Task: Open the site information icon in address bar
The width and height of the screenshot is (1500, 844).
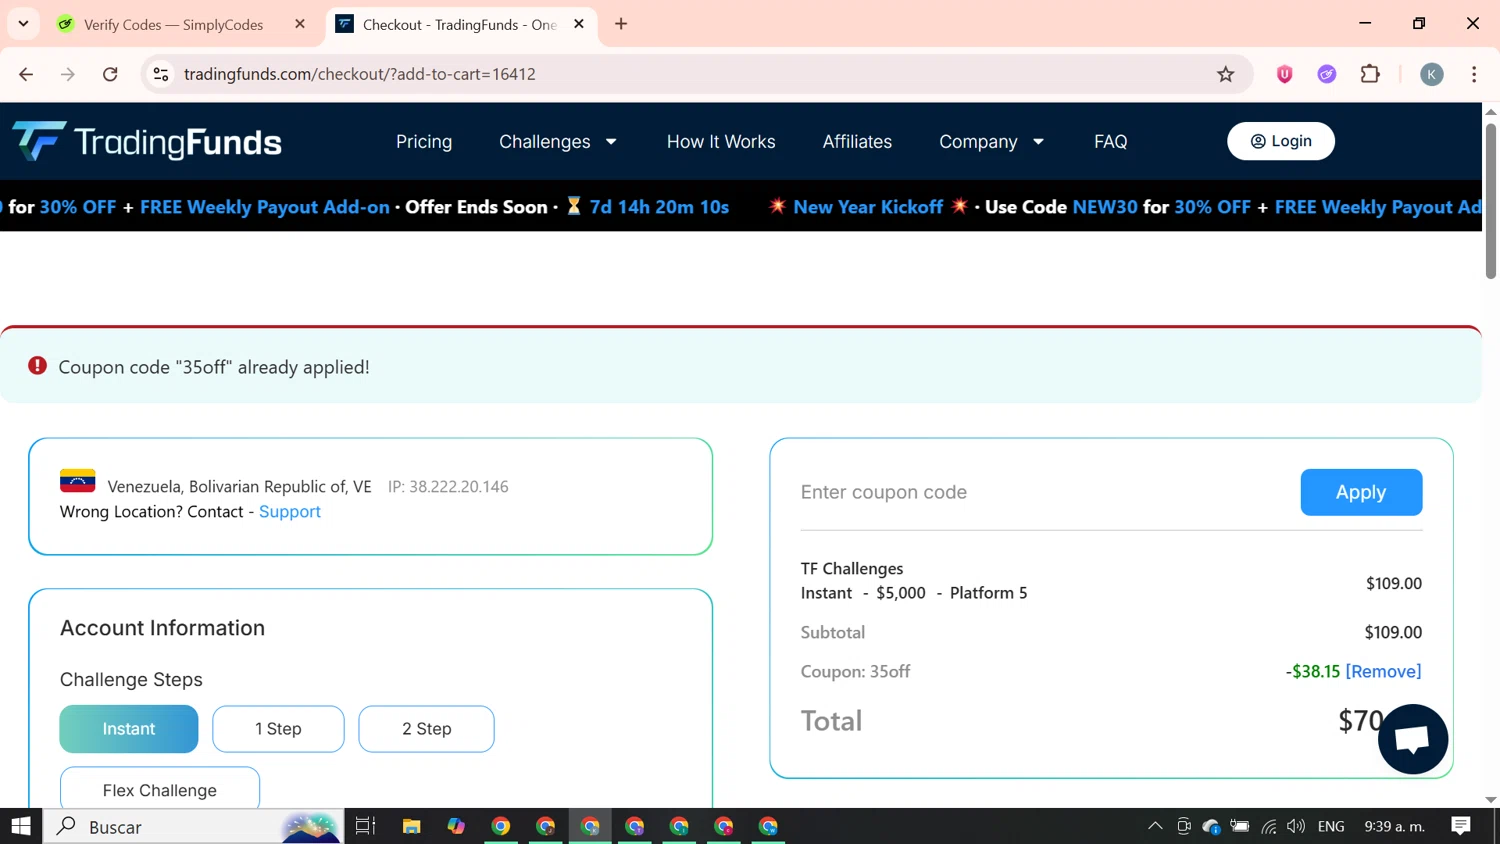Action: coord(161,74)
